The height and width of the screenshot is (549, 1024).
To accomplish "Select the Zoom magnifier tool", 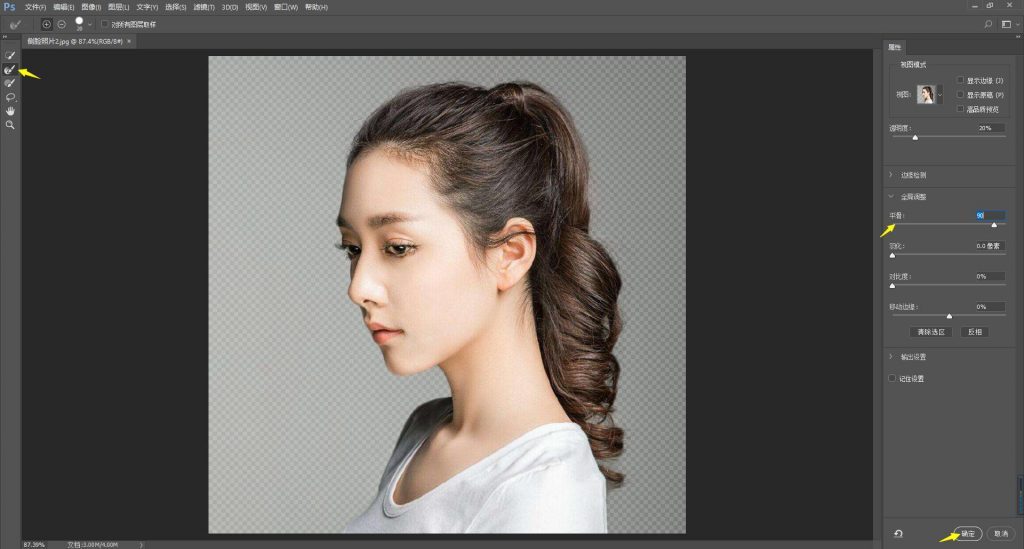I will point(10,125).
